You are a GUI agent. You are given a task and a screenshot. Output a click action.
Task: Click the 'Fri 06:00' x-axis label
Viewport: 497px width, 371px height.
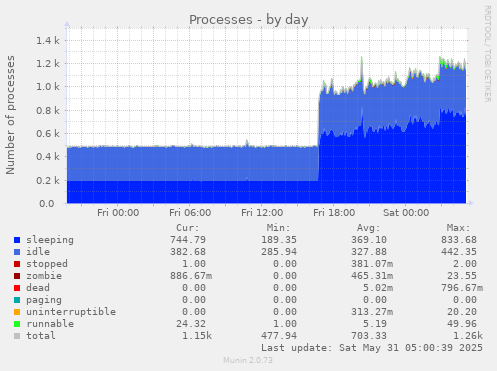coord(190,213)
